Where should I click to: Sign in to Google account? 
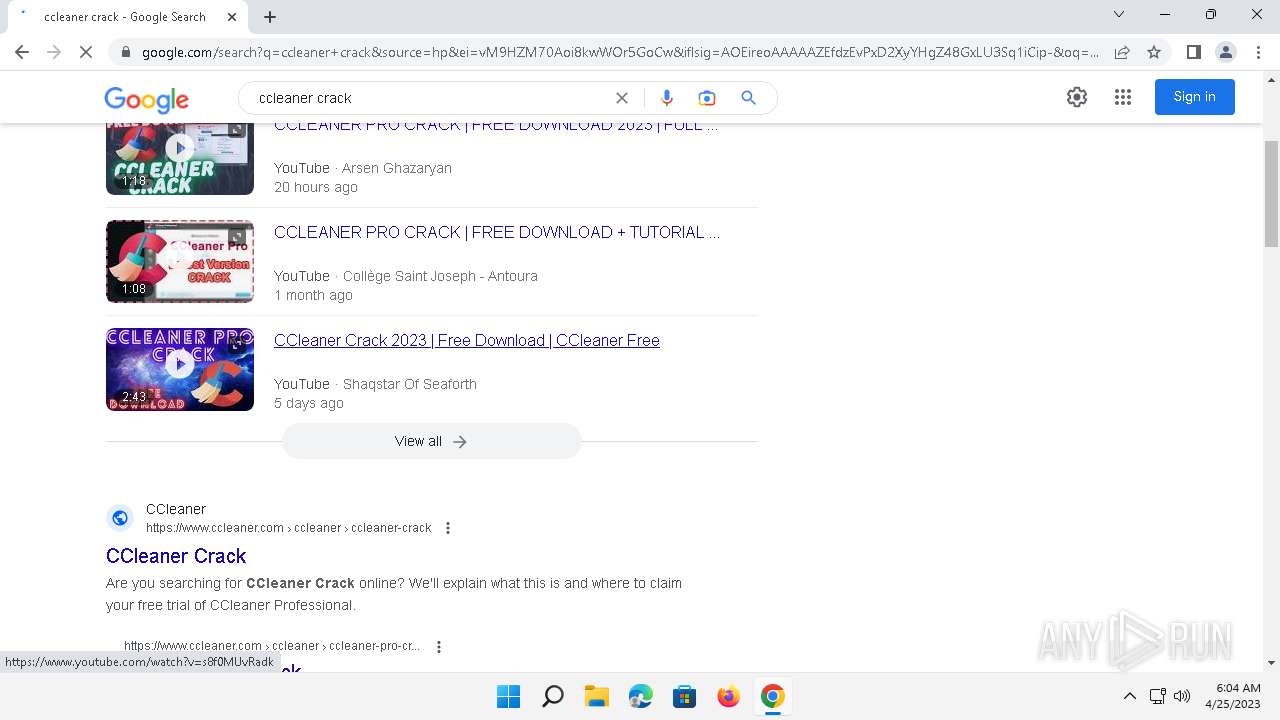1195,97
